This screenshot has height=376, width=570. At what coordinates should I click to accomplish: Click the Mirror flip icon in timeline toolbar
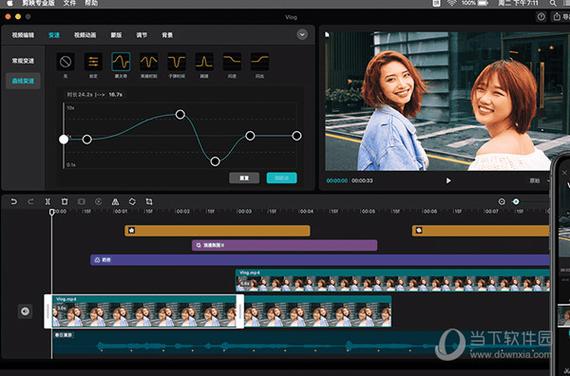tap(115, 201)
